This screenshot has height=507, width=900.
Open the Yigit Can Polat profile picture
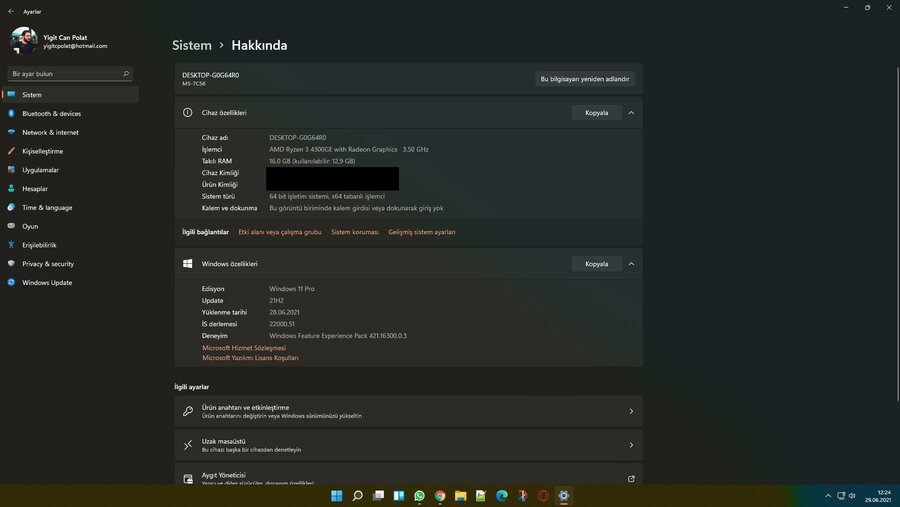(x=24, y=41)
